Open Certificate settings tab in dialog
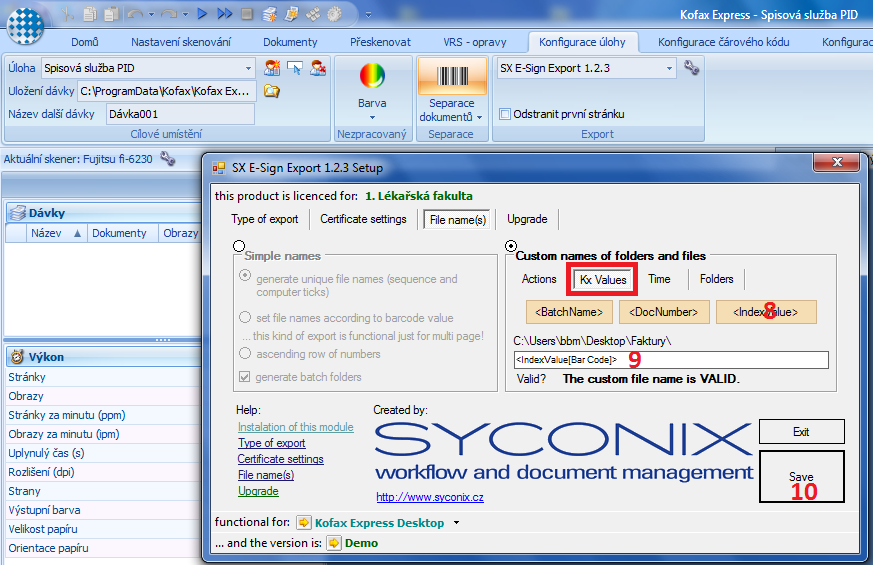The image size is (873, 565). (x=364, y=219)
